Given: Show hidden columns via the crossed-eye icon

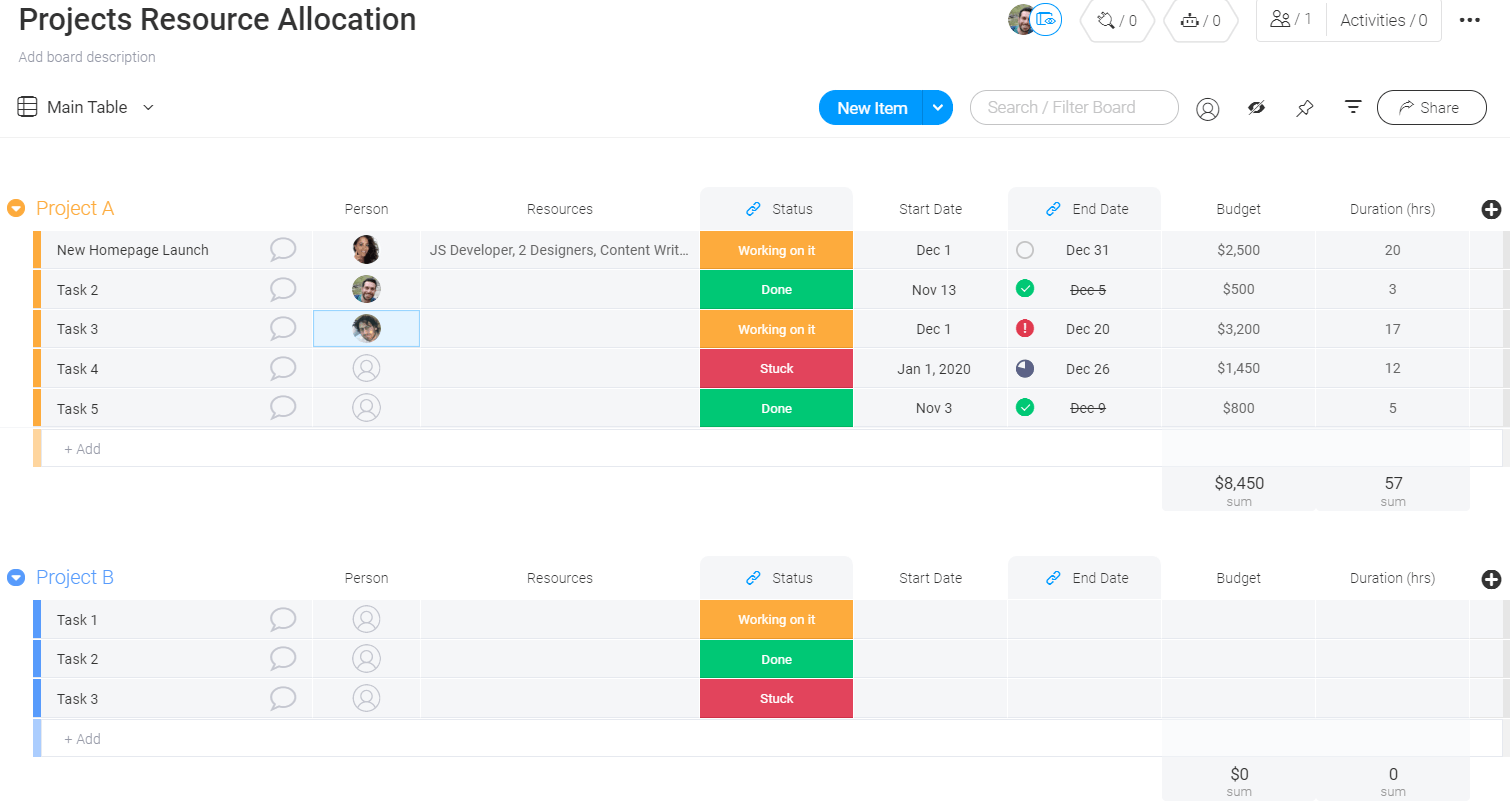Looking at the screenshot, I should pos(1256,107).
